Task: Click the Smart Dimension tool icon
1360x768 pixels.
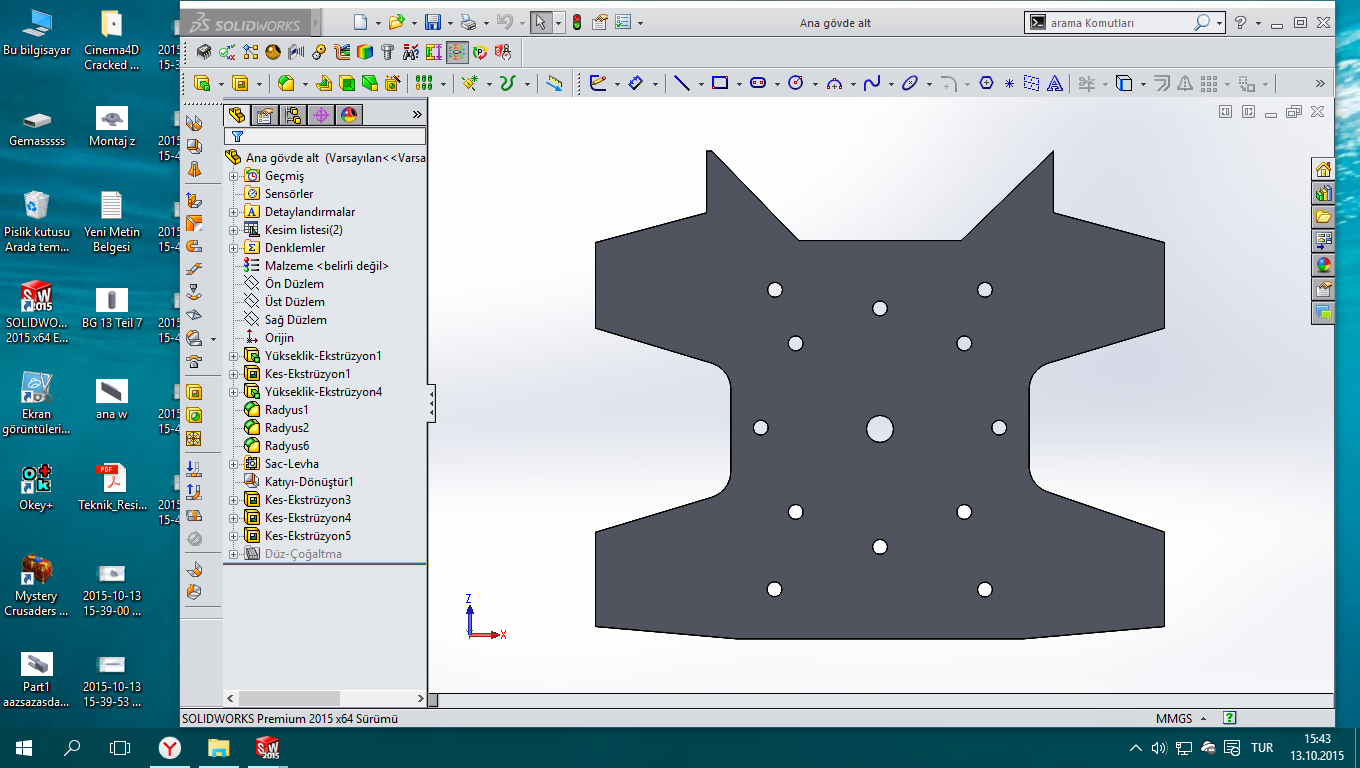Action: (x=636, y=83)
